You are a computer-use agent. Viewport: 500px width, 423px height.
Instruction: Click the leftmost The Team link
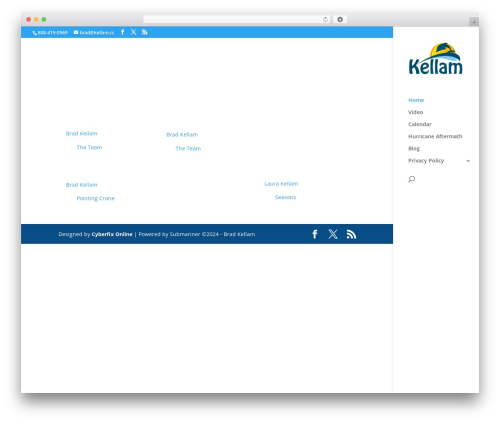[x=89, y=147]
